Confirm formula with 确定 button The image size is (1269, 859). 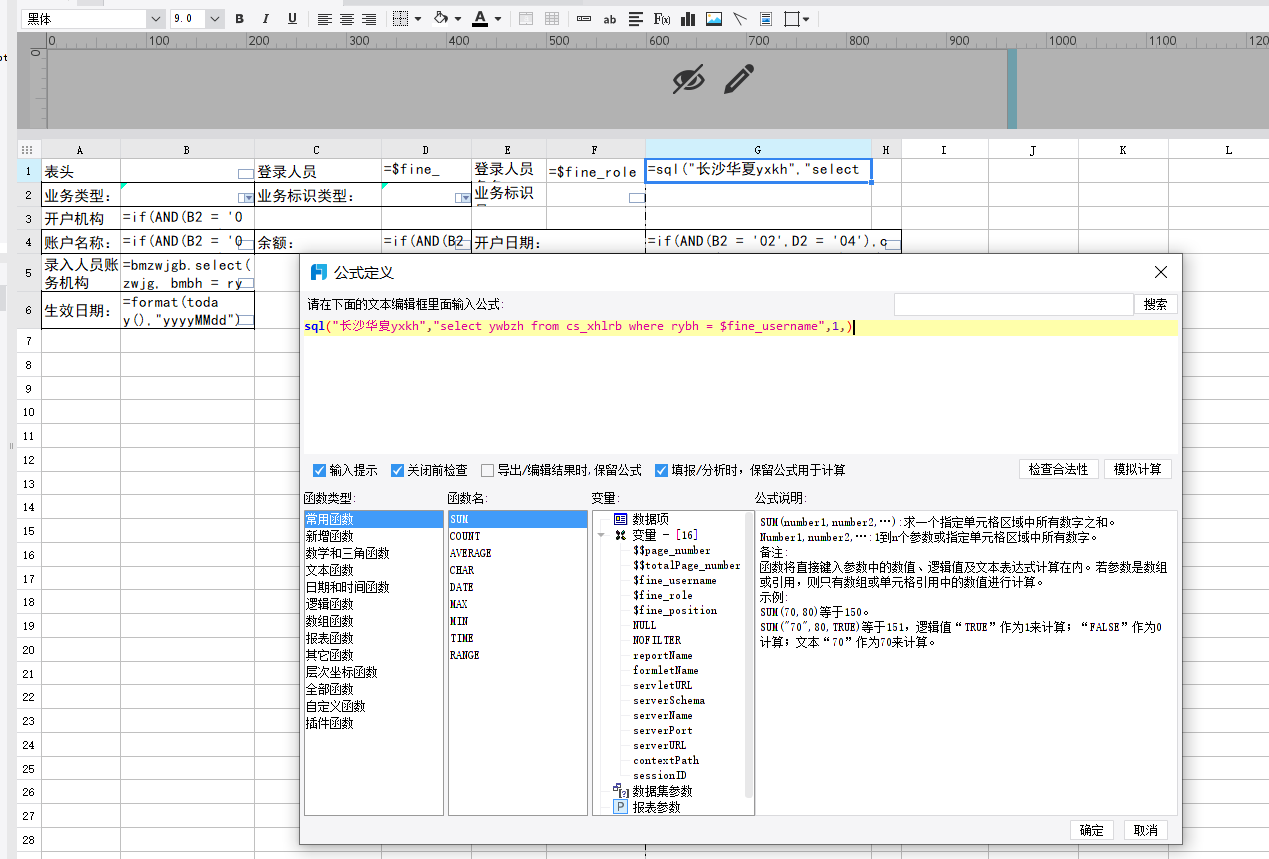(x=1092, y=830)
